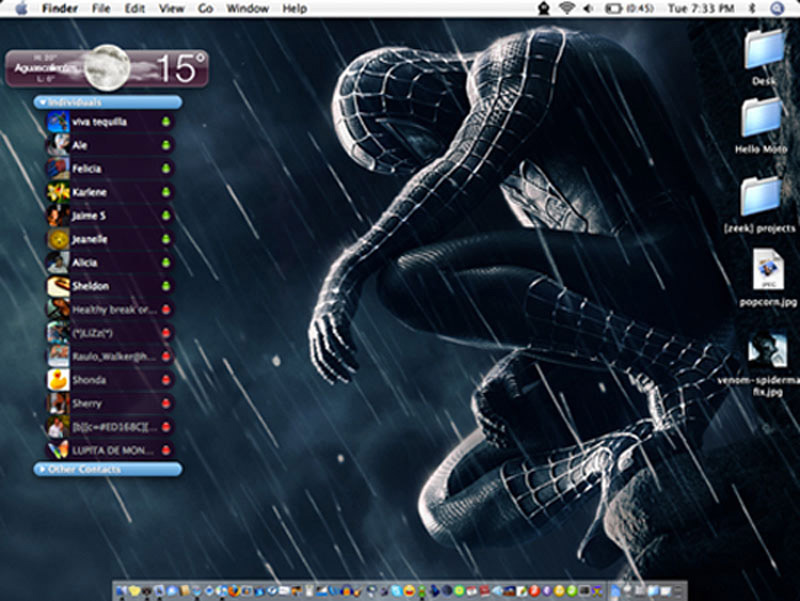Open the View menu

click(x=171, y=9)
